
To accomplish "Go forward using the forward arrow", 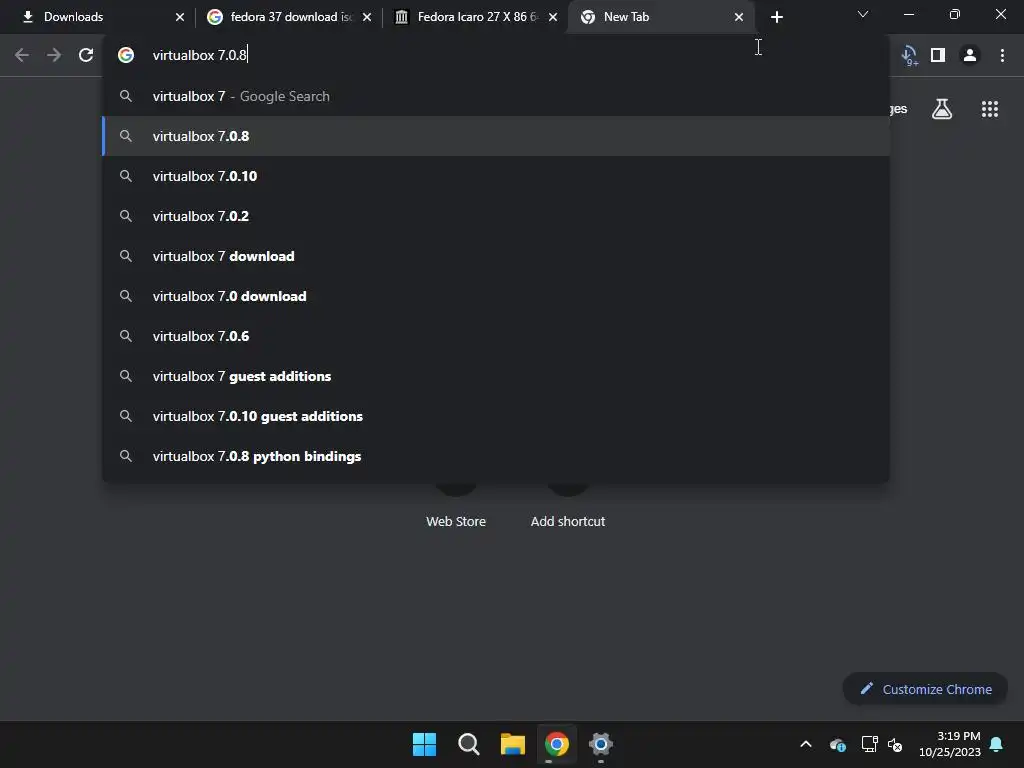I will tap(54, 55).
